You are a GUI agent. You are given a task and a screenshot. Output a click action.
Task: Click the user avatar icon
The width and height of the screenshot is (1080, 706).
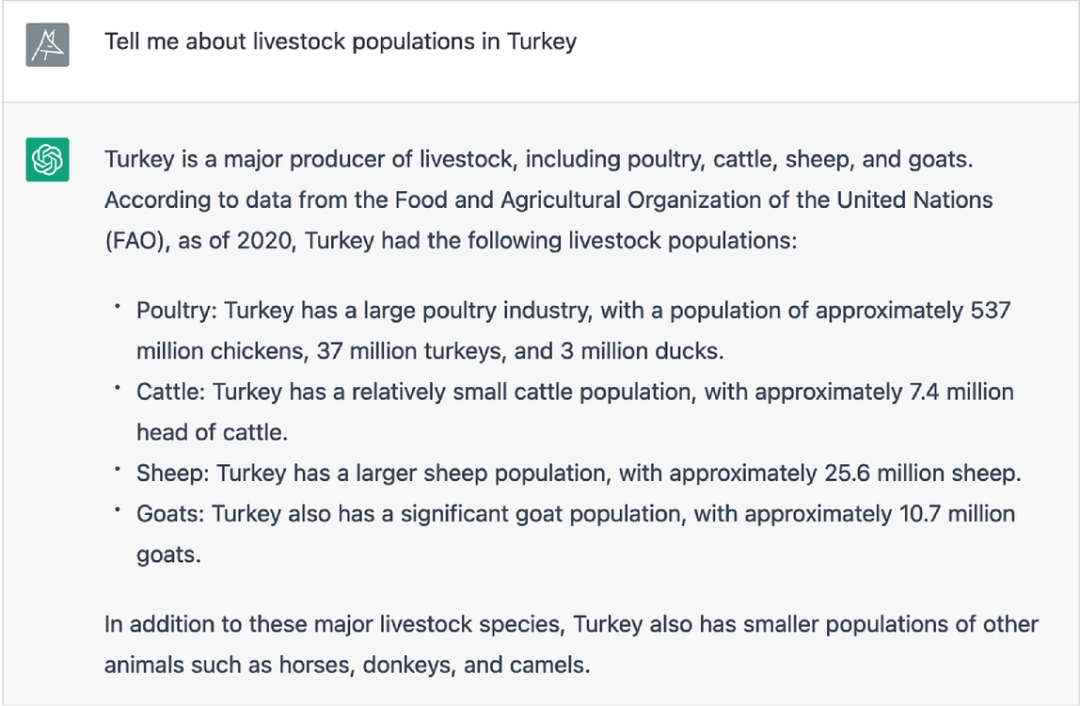47,45
